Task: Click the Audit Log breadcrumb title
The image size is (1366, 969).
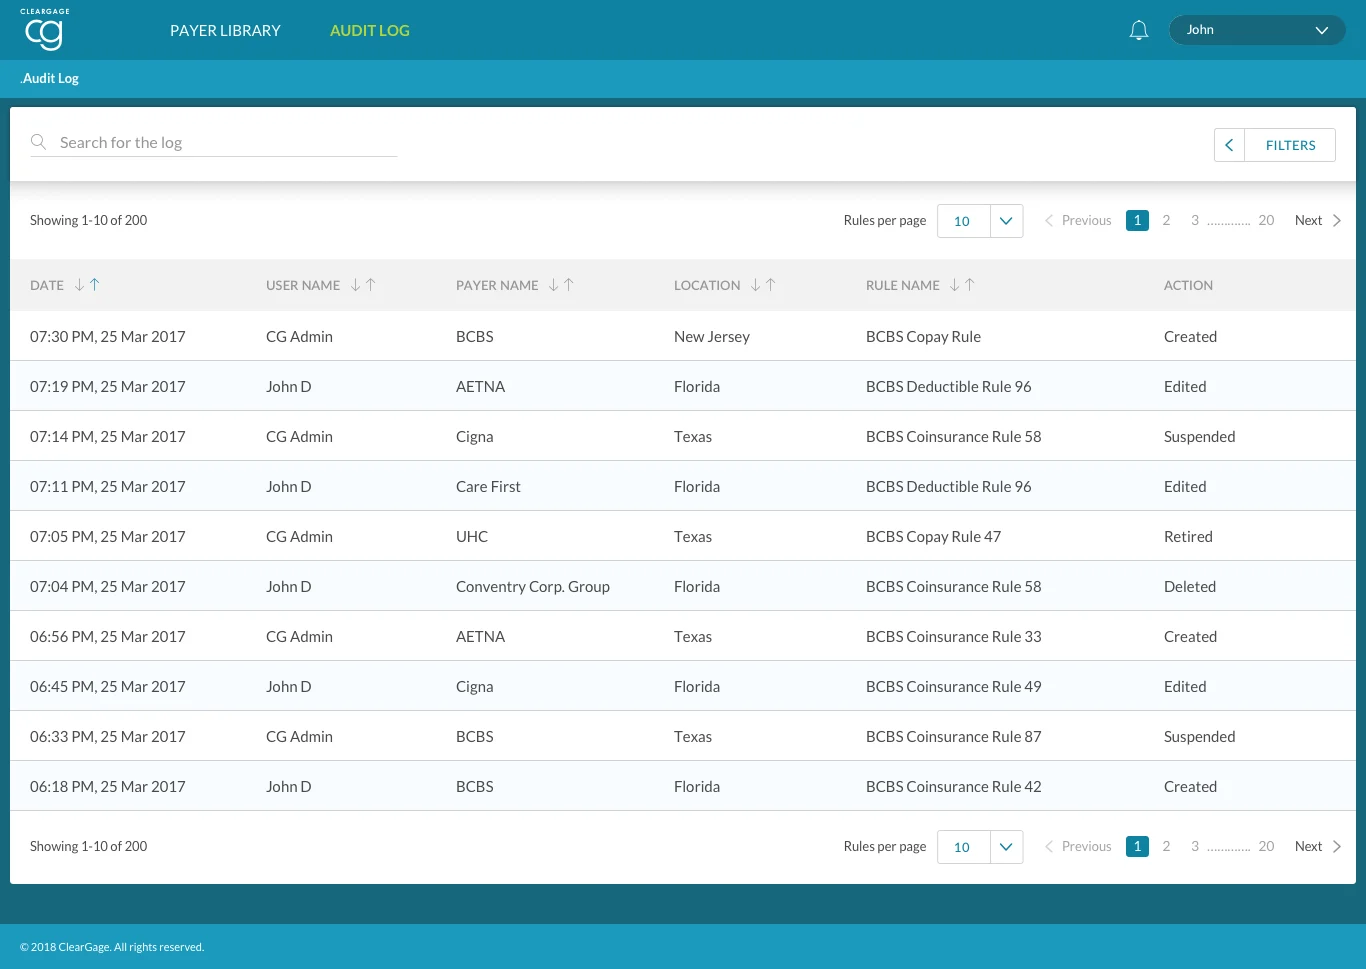Action: tap(50, 78)
